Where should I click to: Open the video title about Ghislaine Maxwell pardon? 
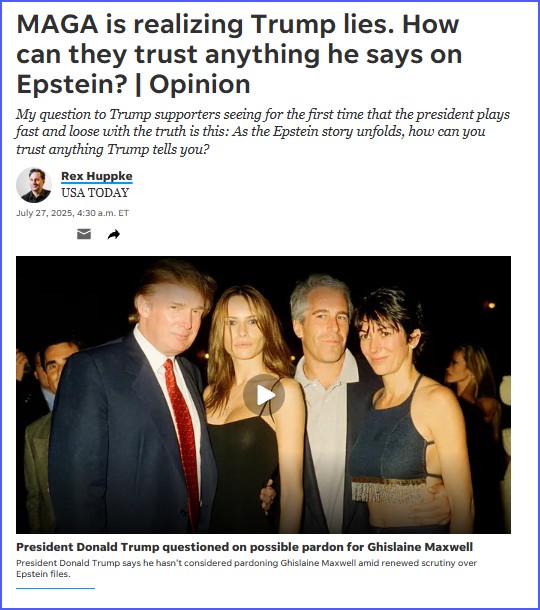coord(244,547)
